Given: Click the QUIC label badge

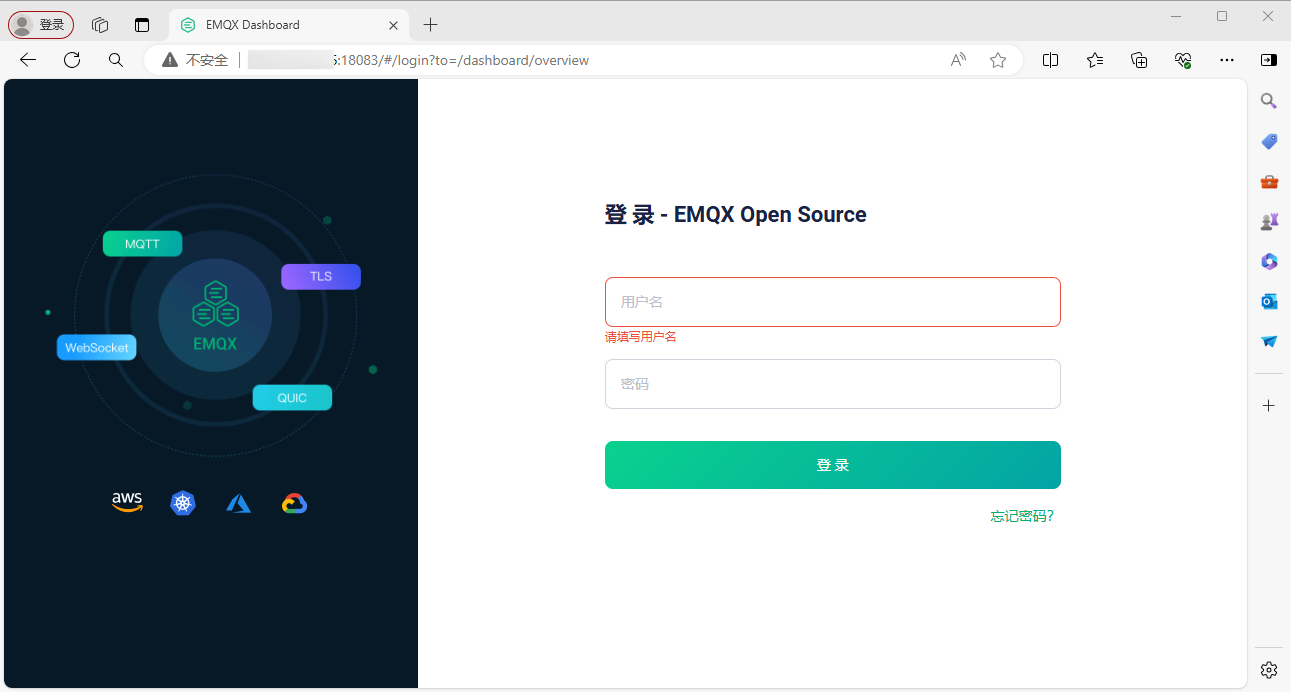Looking at the screenshot, I should click(x=292, y=398).
